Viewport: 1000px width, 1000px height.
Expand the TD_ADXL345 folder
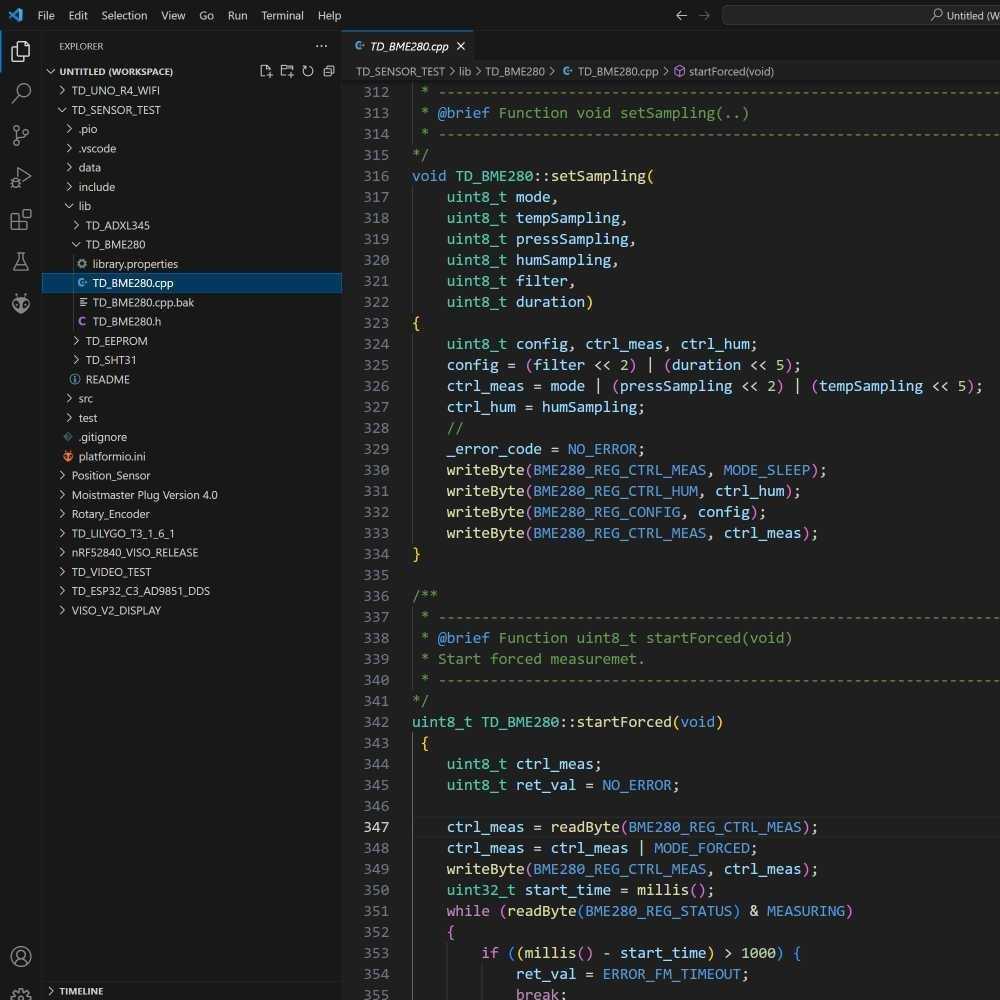[x=117, y=226]
